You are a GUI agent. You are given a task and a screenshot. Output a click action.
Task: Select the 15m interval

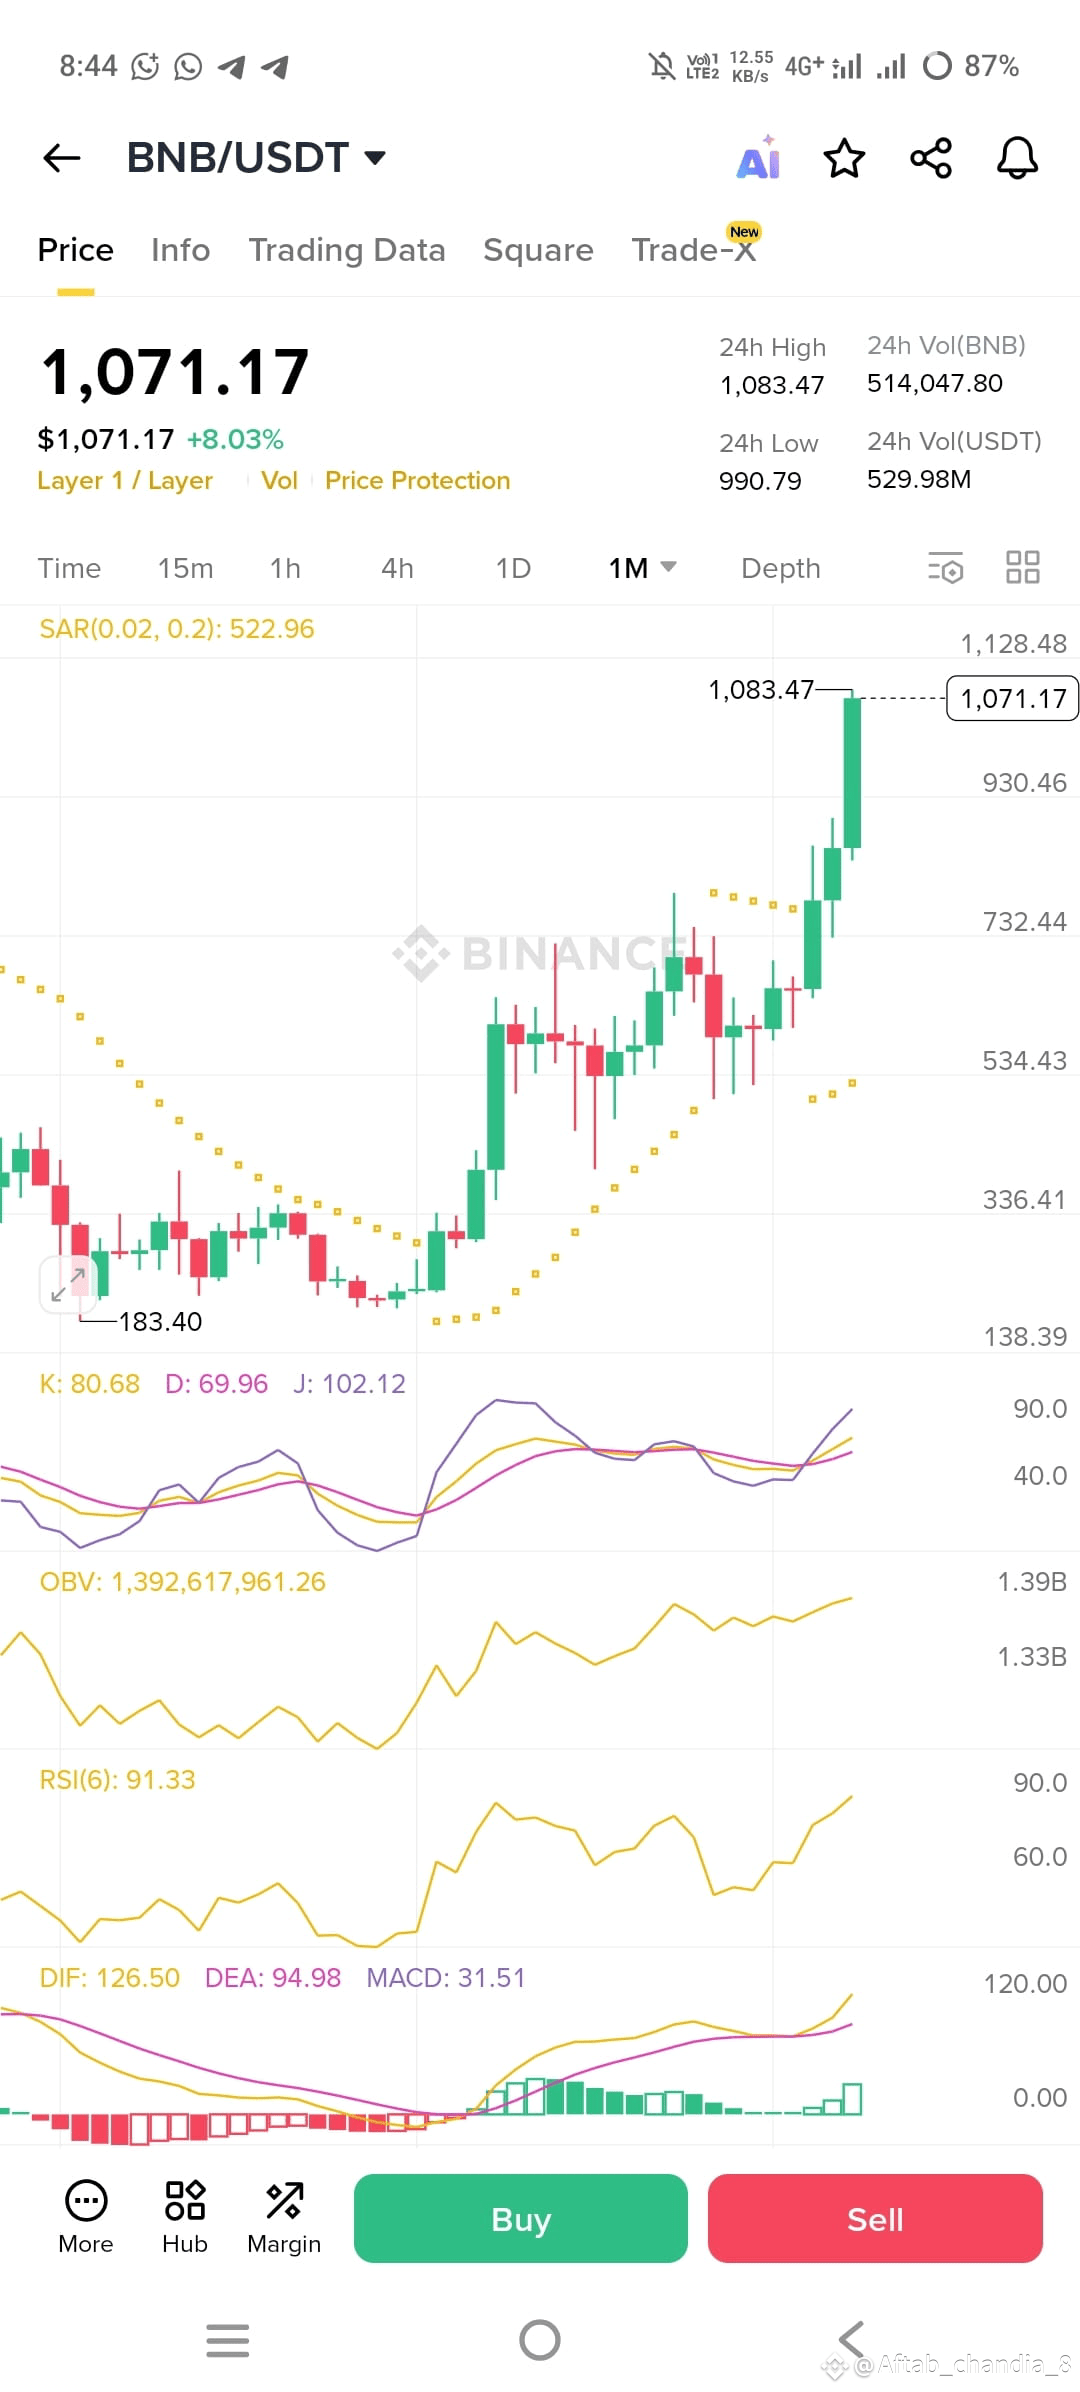[185, 568]
